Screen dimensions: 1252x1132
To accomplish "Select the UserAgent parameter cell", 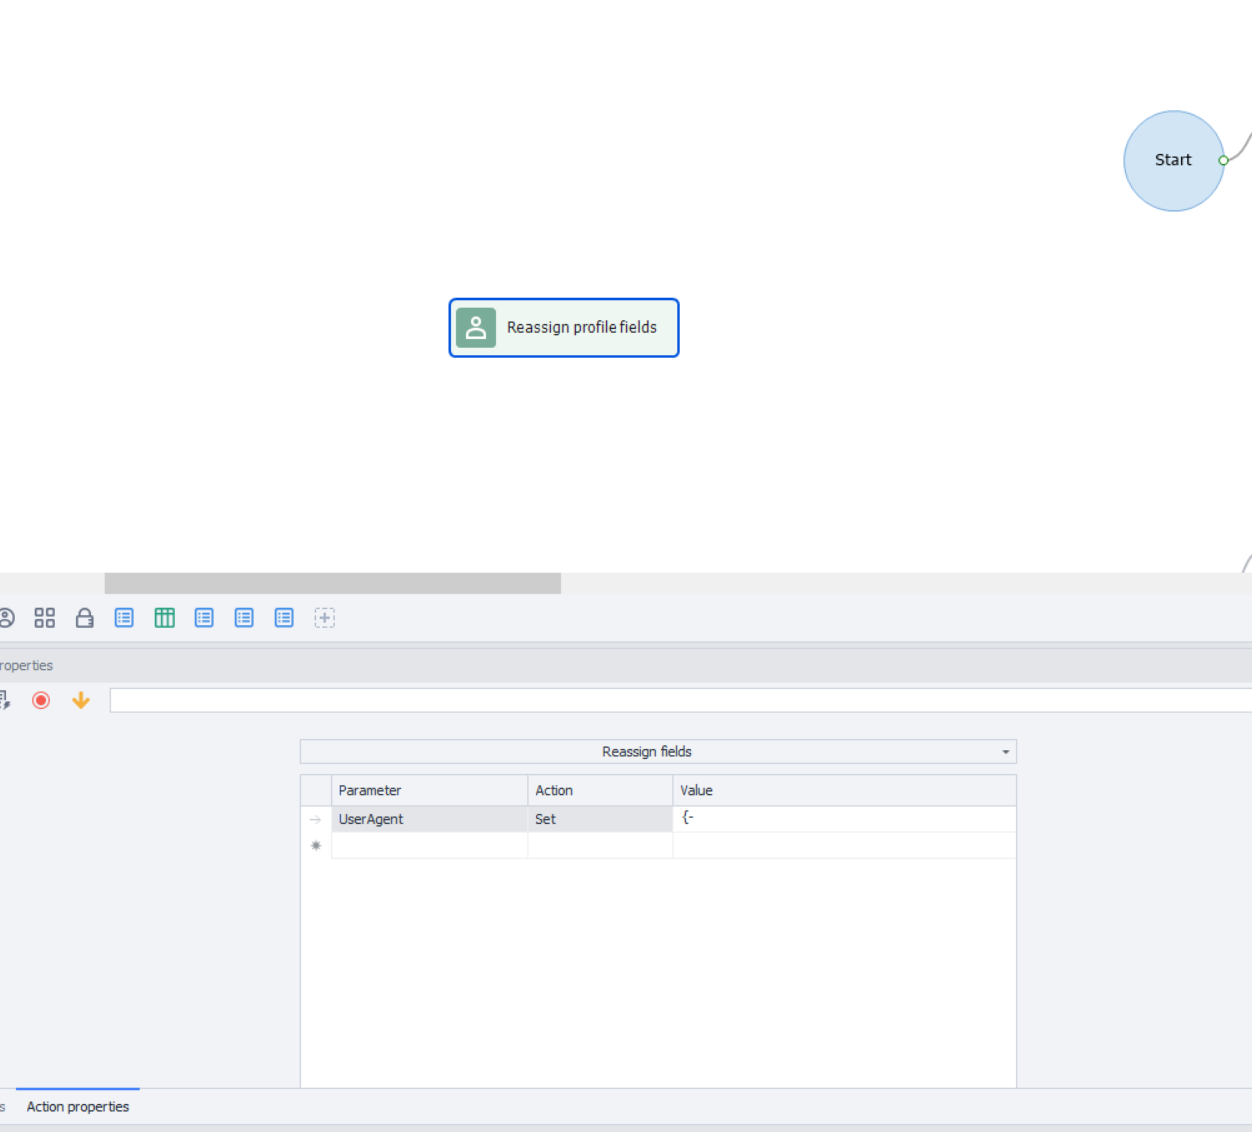I will [430, 819].
